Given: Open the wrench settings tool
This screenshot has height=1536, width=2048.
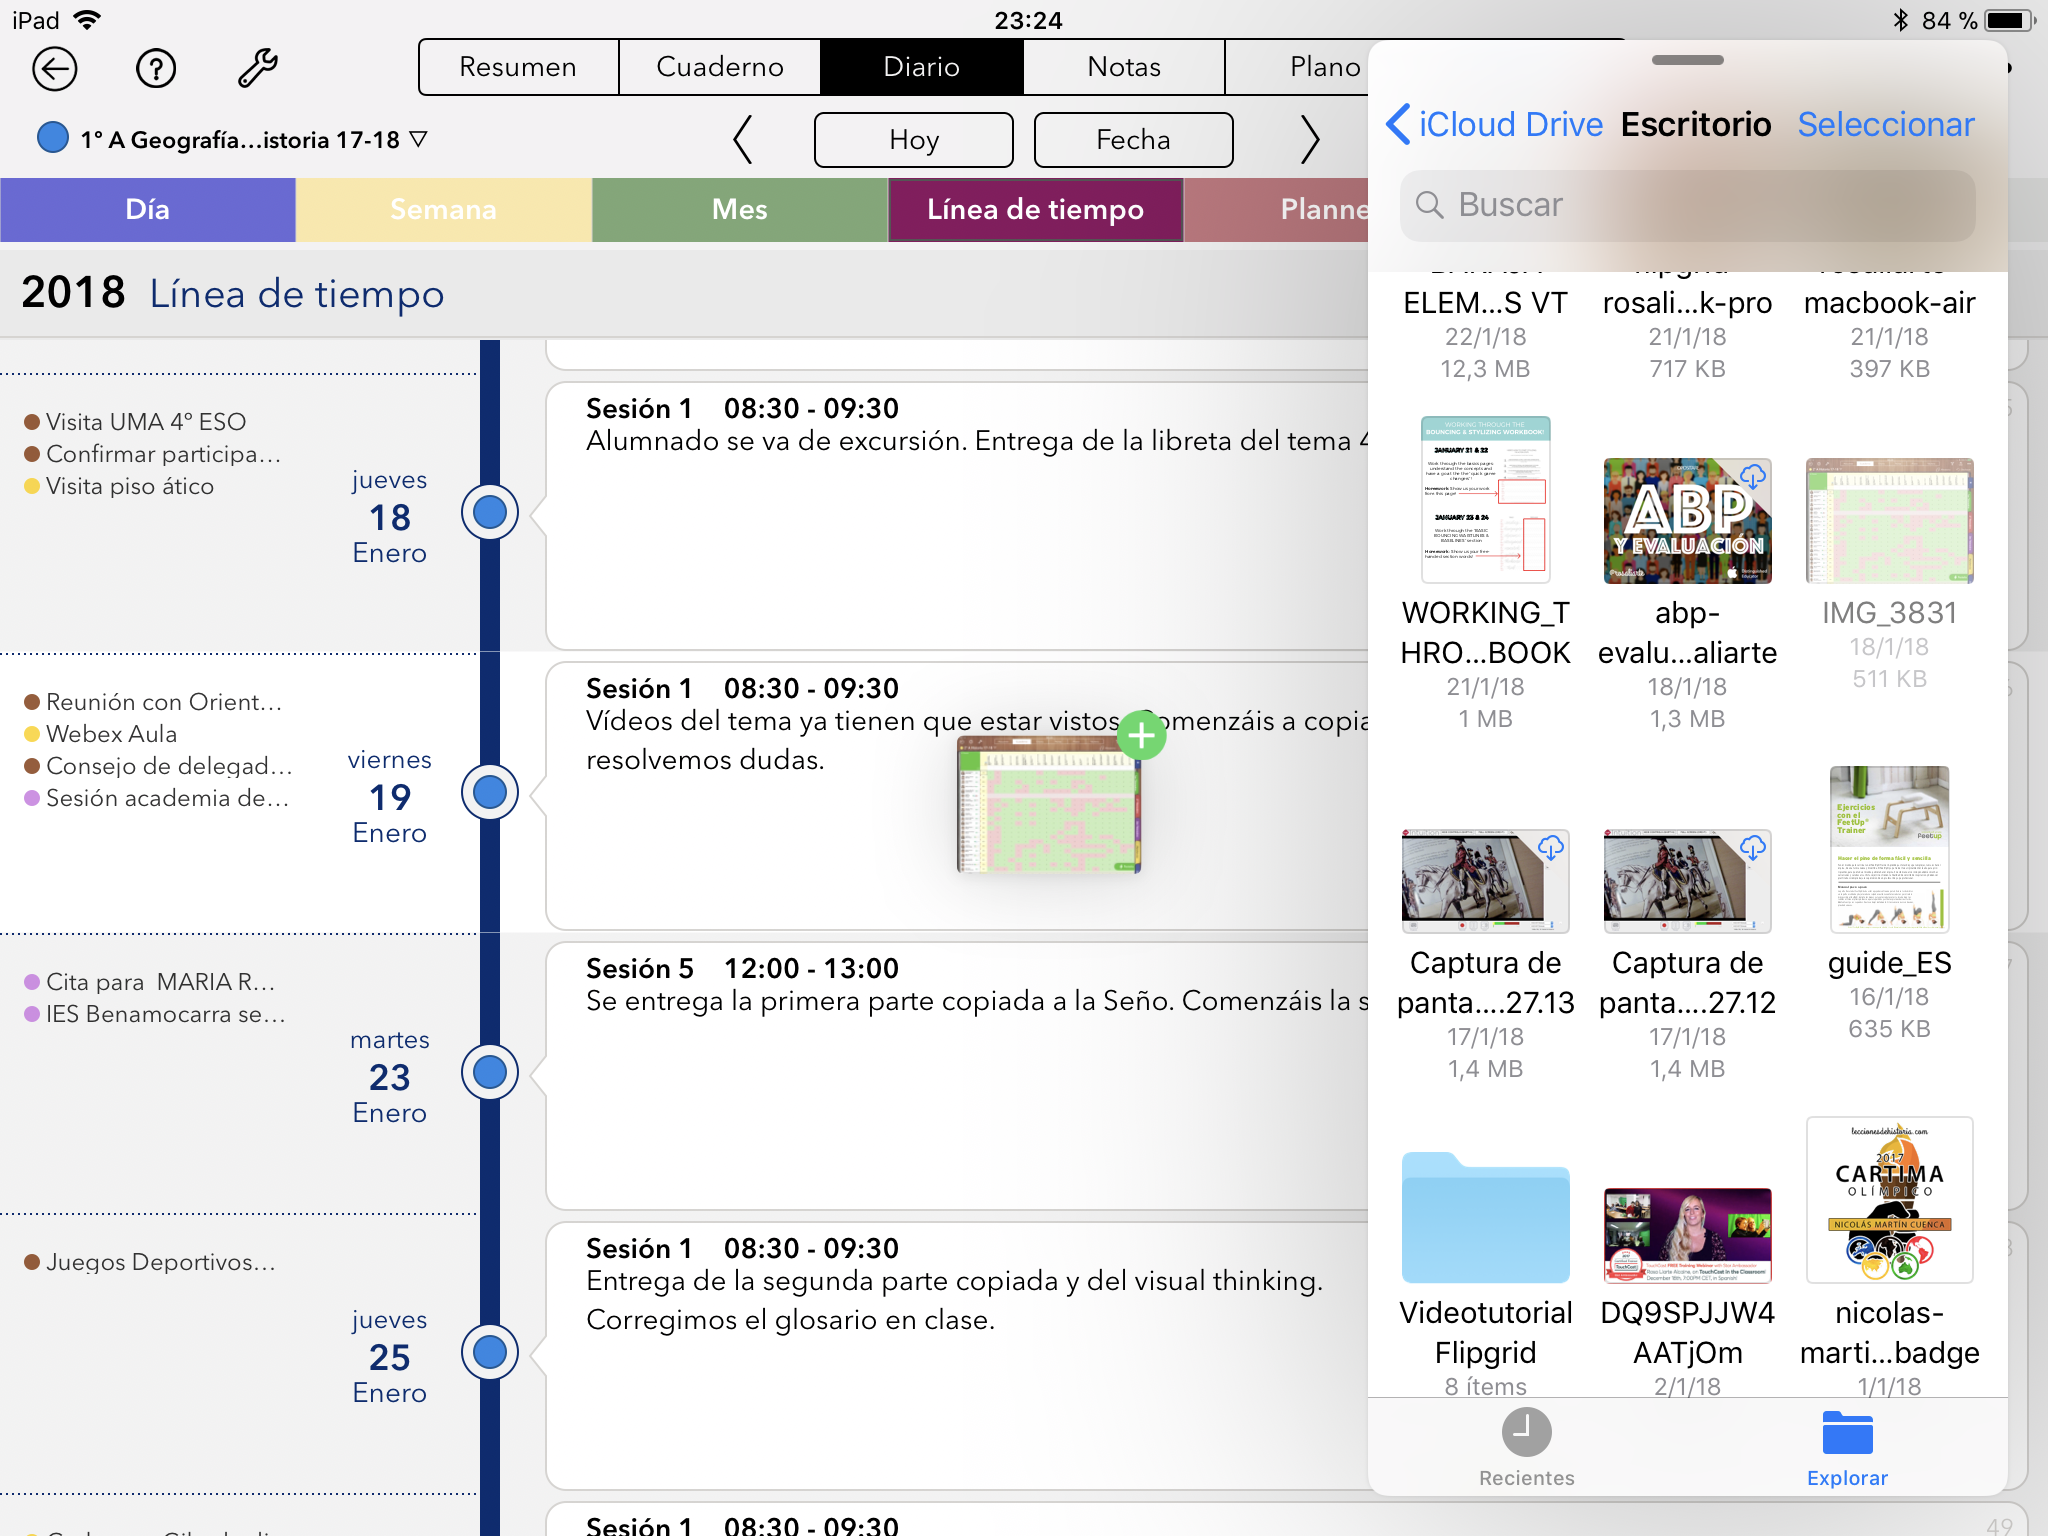Looking at the screenshot, I should [x=257, y=69].
